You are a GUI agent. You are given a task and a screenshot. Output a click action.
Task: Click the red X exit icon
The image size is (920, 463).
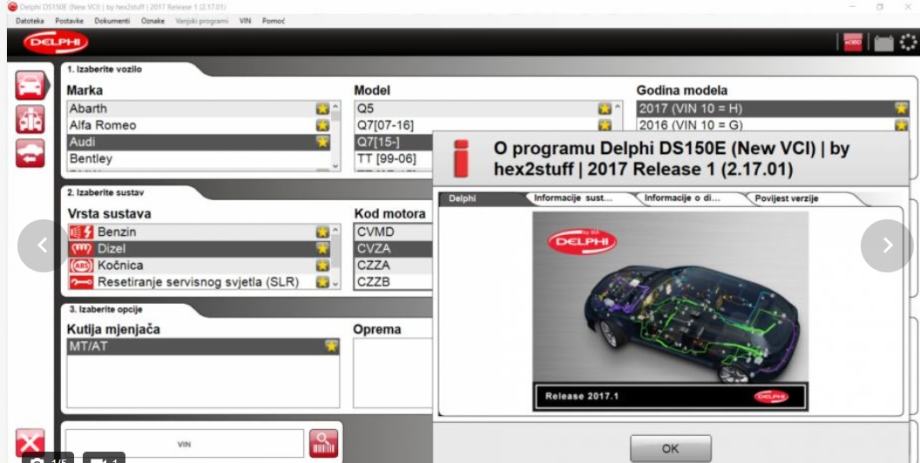coord(29,443)
